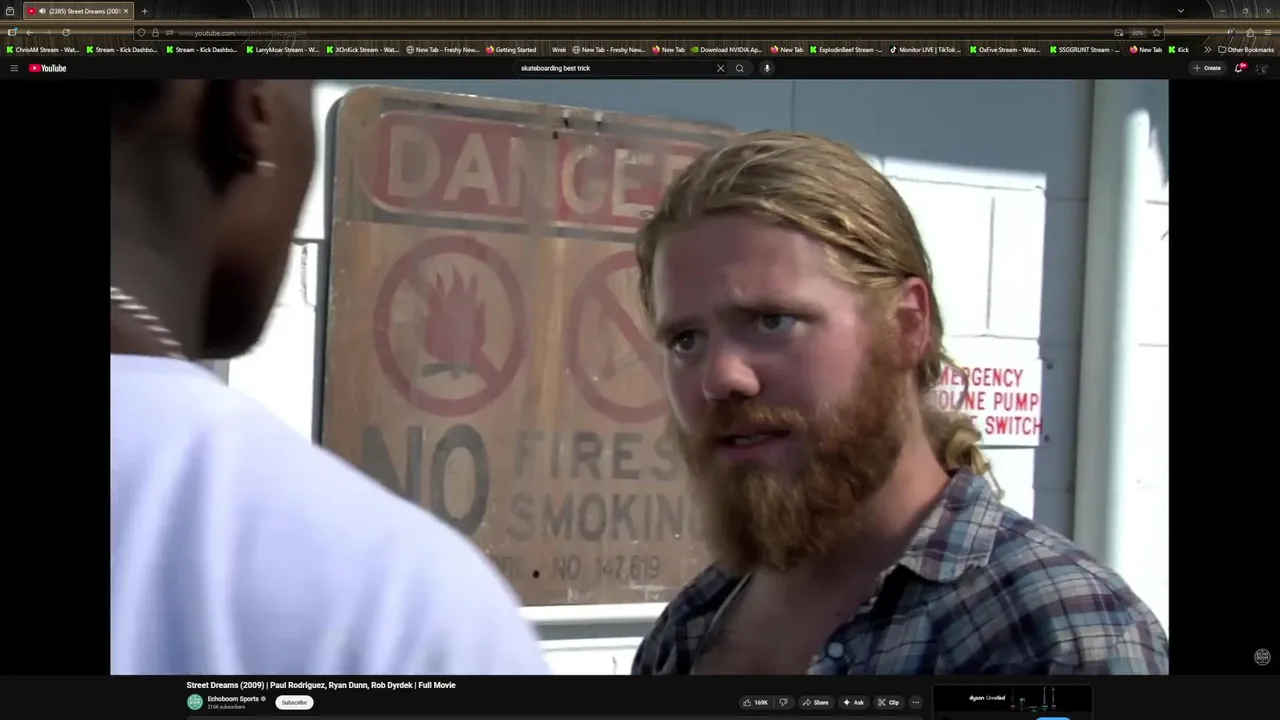Open the XOnKick Stream bookmark
Screen dimensions: 1280x720
(x=363, y=49)
